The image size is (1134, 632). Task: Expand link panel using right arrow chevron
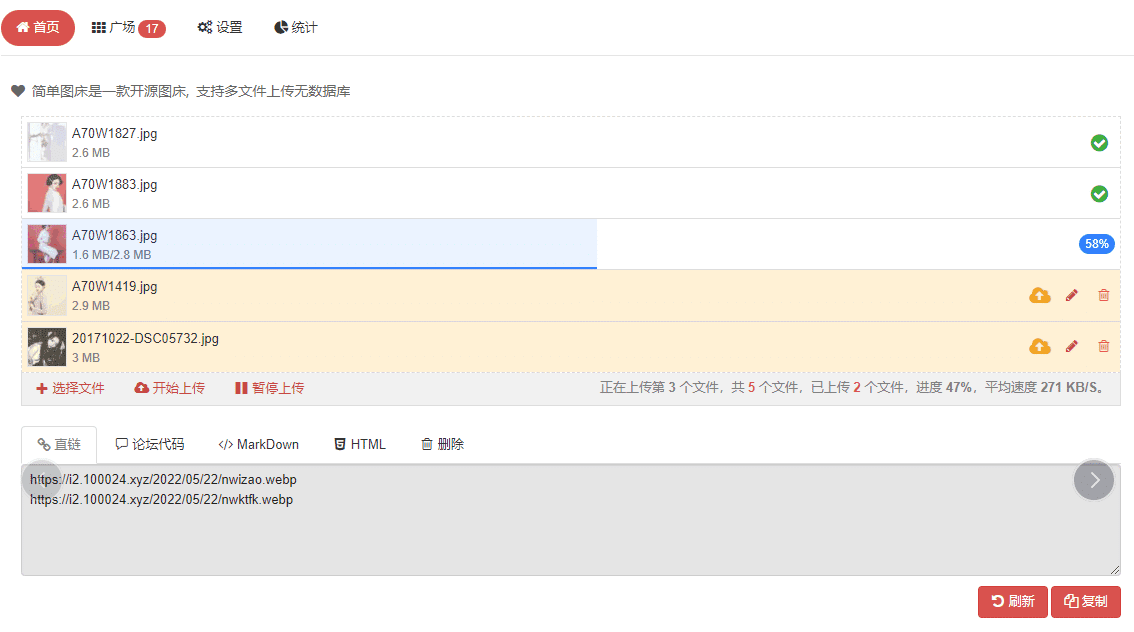[x=1094, y=480]
